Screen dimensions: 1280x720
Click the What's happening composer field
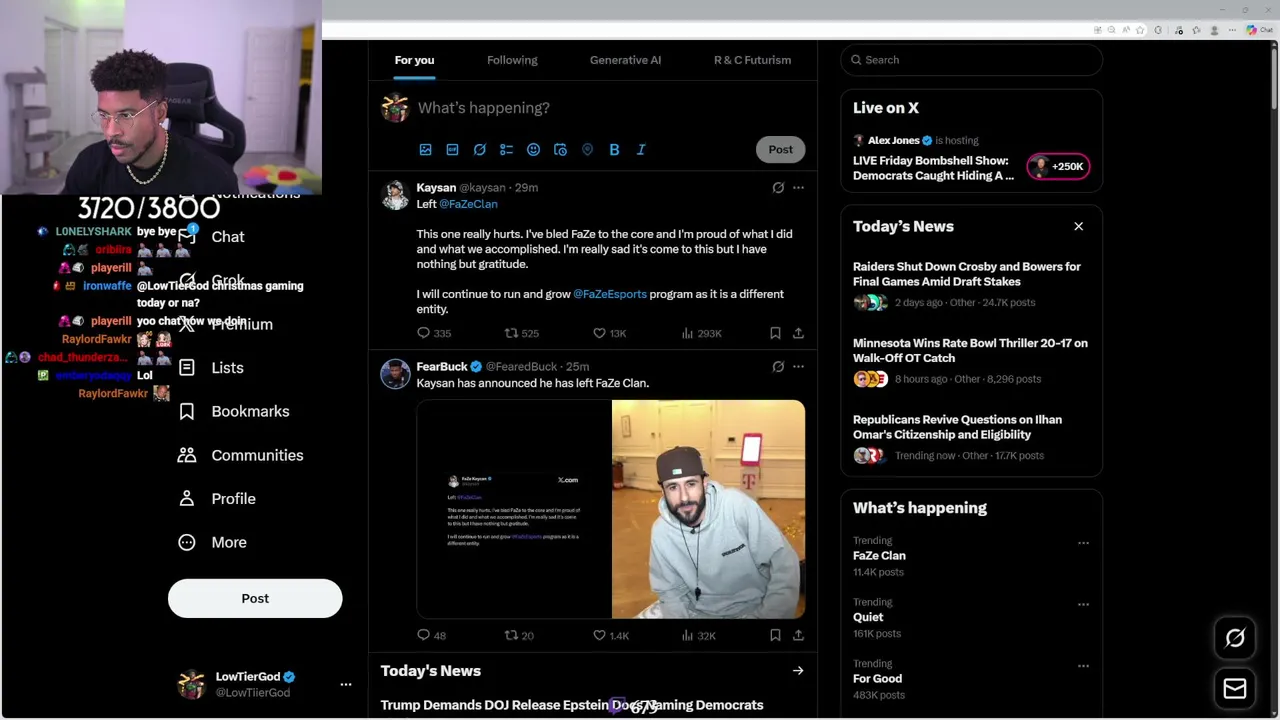pyautogui.click(x=610, y=108)
